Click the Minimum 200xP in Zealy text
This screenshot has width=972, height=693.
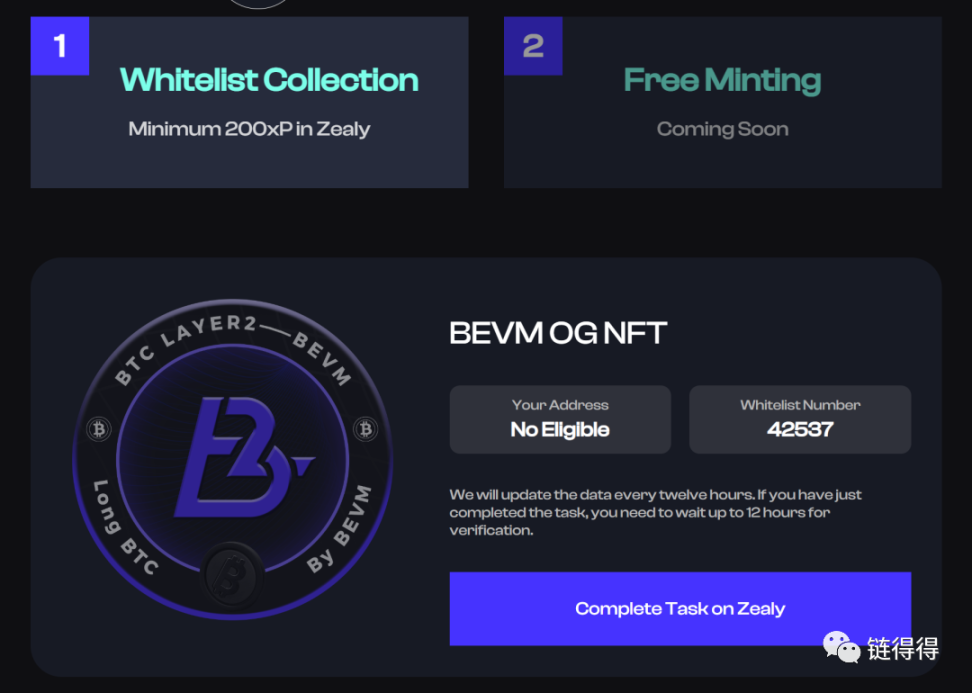[x=249, y=129]
